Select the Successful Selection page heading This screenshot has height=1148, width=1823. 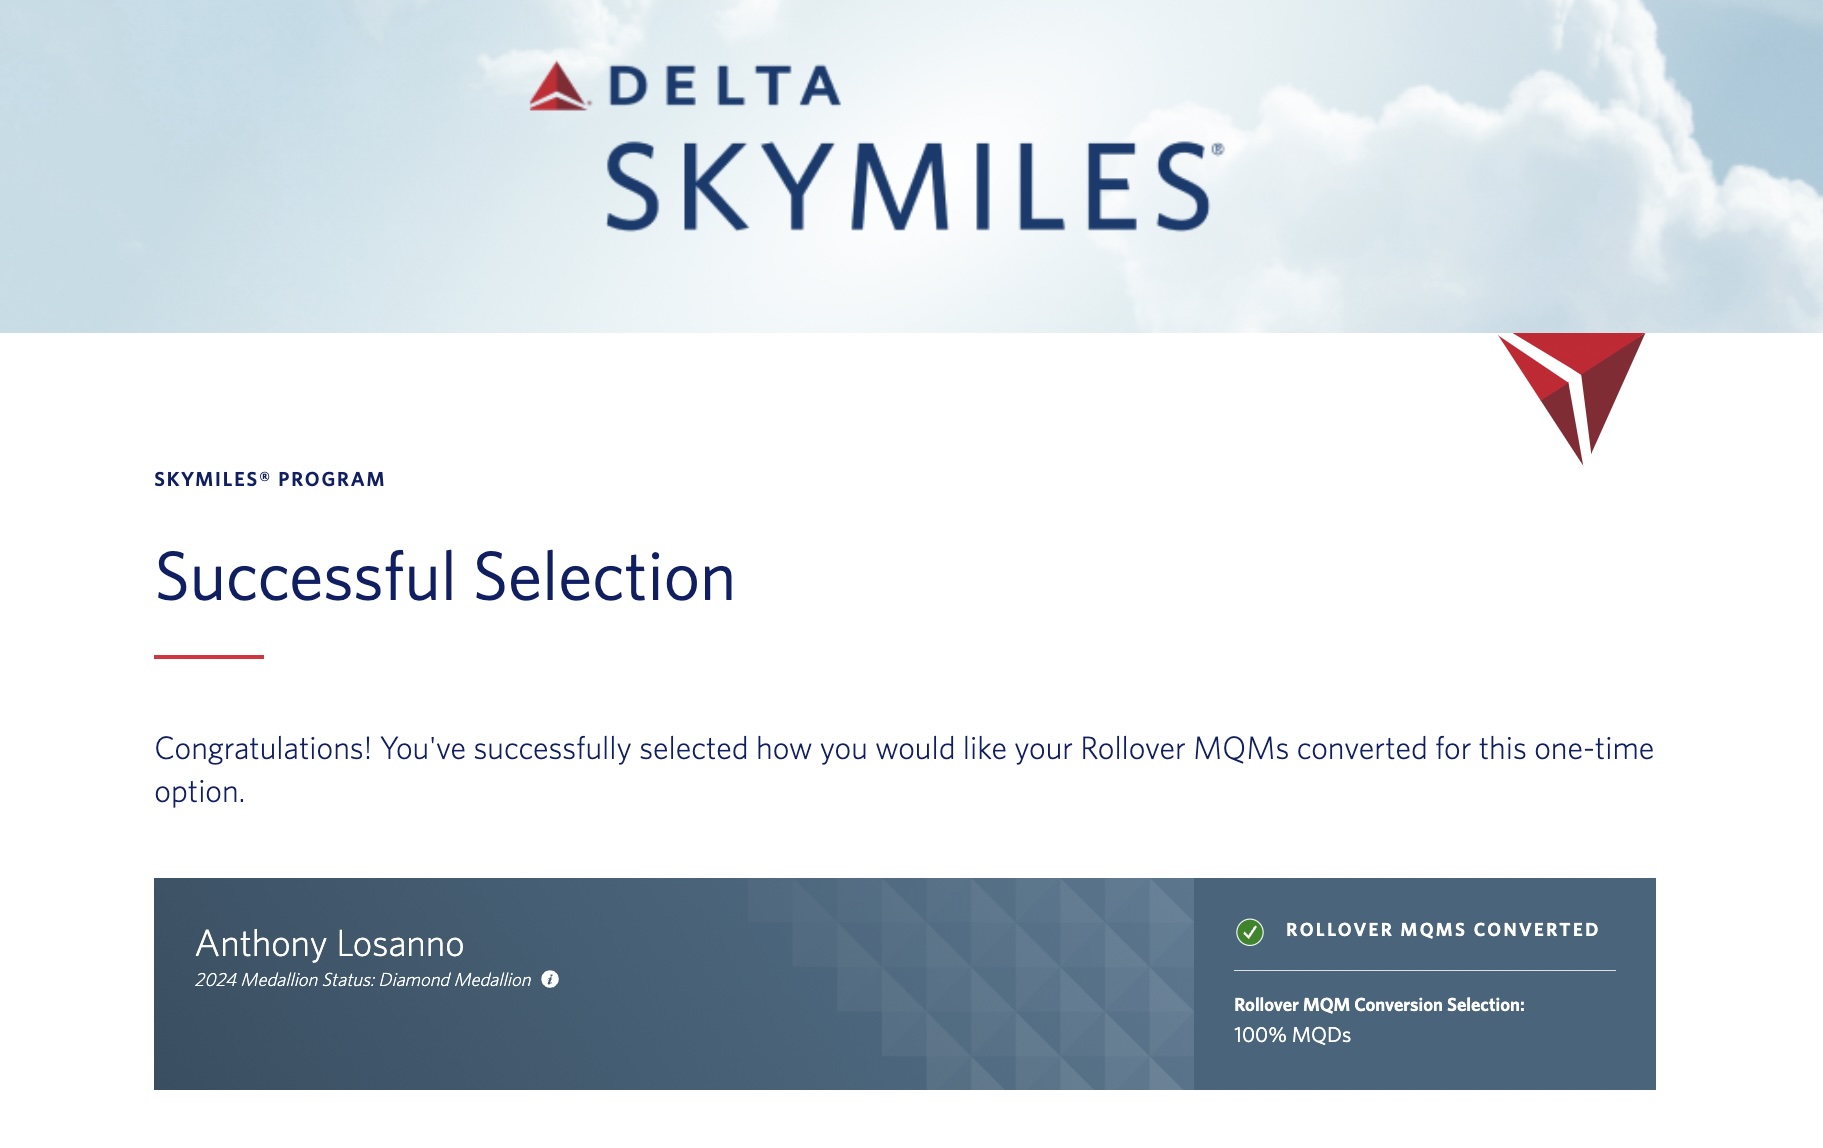tap(445, 580)
